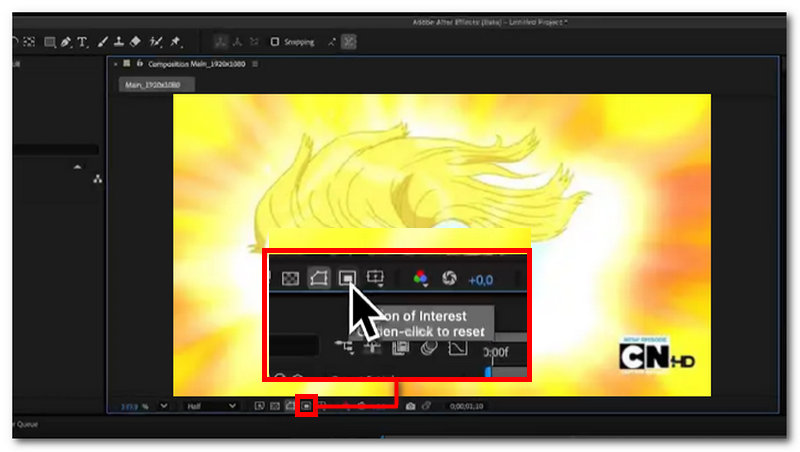
Task: Select the Brush tool
Action: (103, 42)
